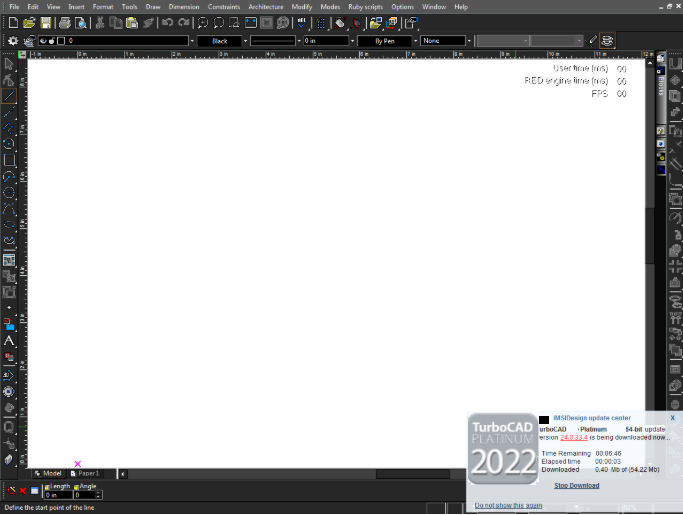Open a file with folder icon
Viewport: 683px width, 515px height.
[x=29, y=23]
